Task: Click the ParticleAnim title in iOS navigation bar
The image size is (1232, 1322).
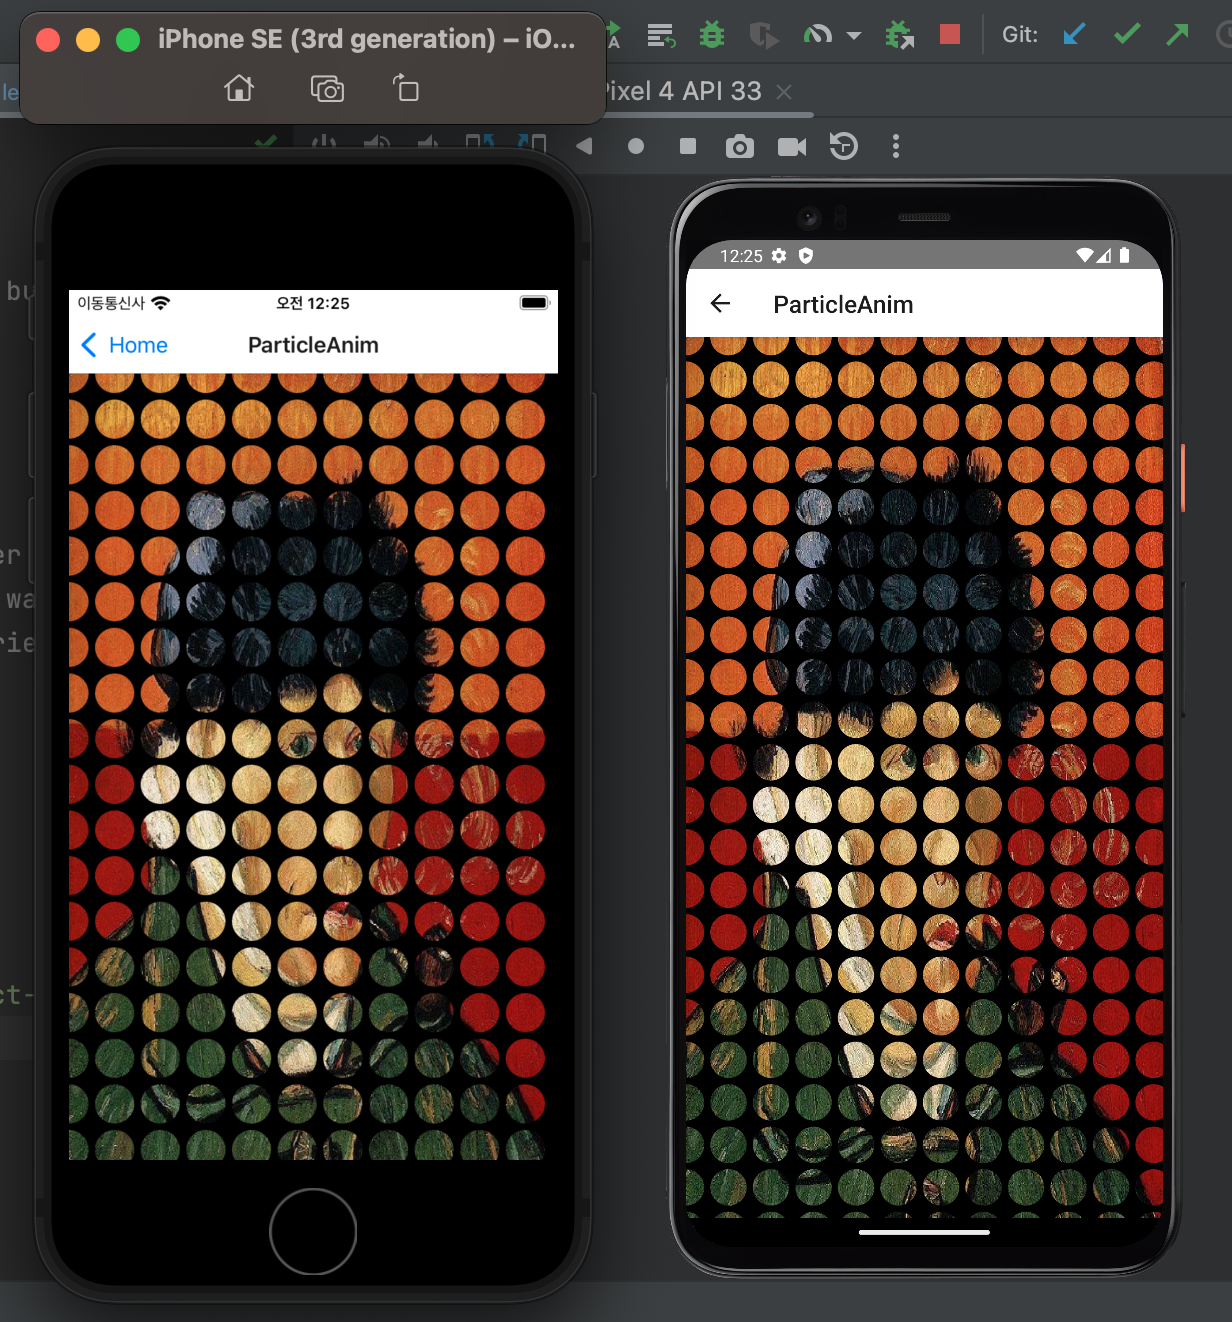Action: 313,345
